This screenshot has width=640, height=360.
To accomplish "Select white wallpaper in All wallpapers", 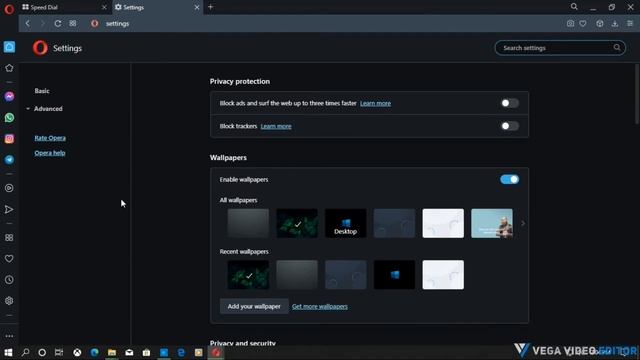I will click(443, 223).
